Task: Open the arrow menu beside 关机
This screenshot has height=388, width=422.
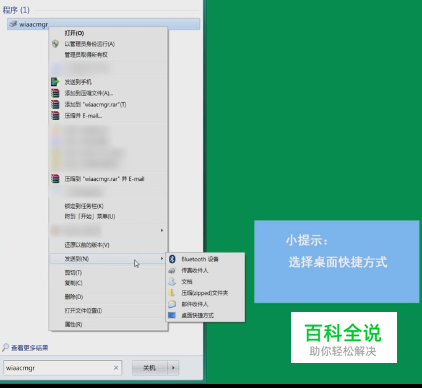Action: click(173, 368)
